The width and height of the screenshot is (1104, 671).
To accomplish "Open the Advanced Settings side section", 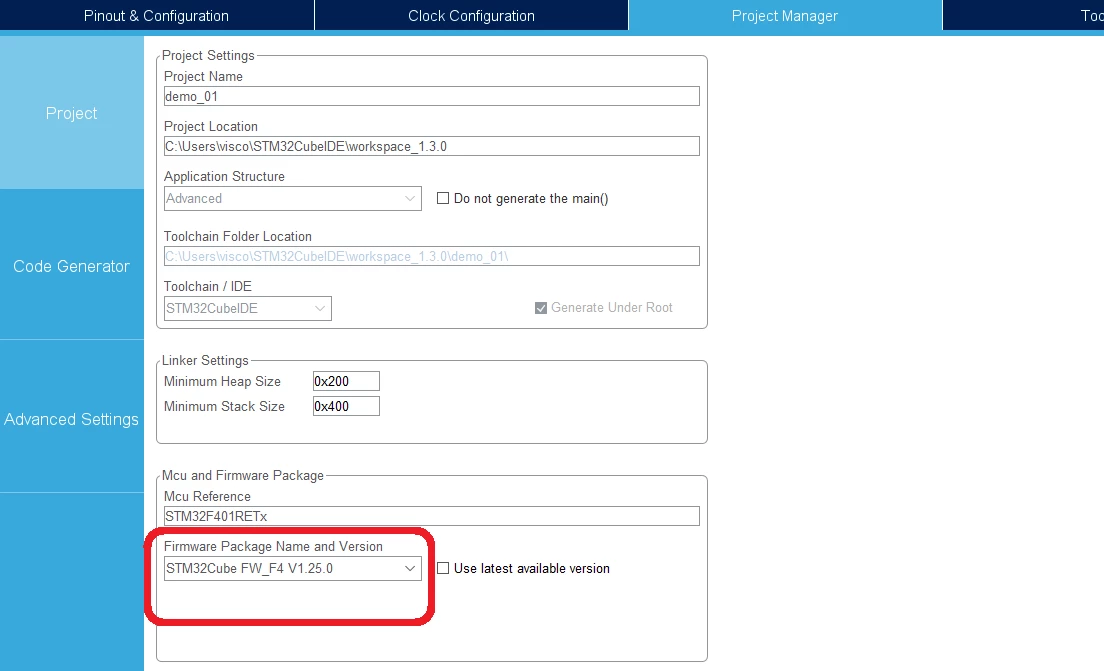I will [x=72, y=419].
